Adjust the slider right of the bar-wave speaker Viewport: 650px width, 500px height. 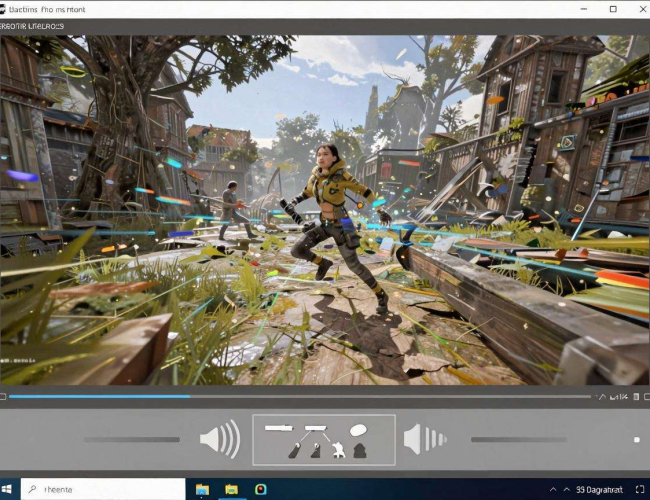[519, 439]
